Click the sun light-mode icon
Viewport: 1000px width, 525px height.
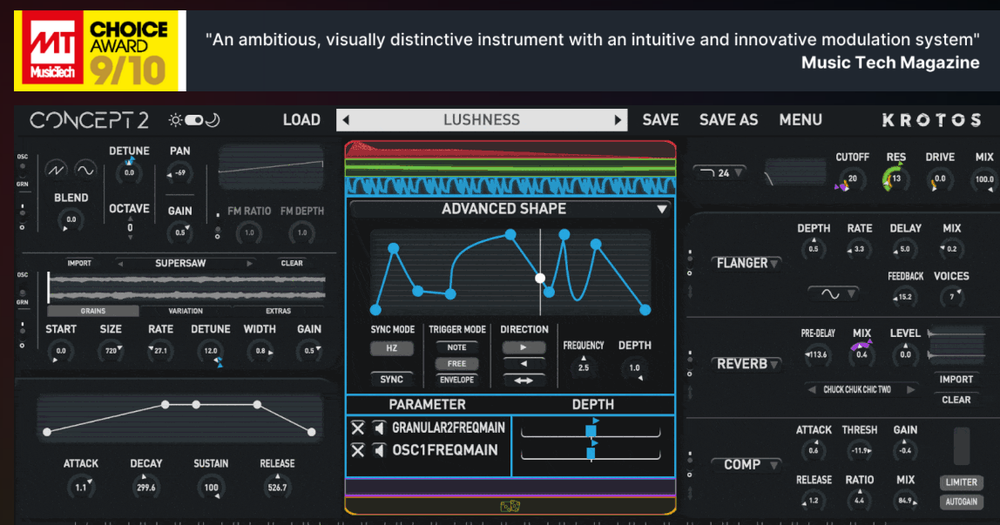(x=175, y=120)
